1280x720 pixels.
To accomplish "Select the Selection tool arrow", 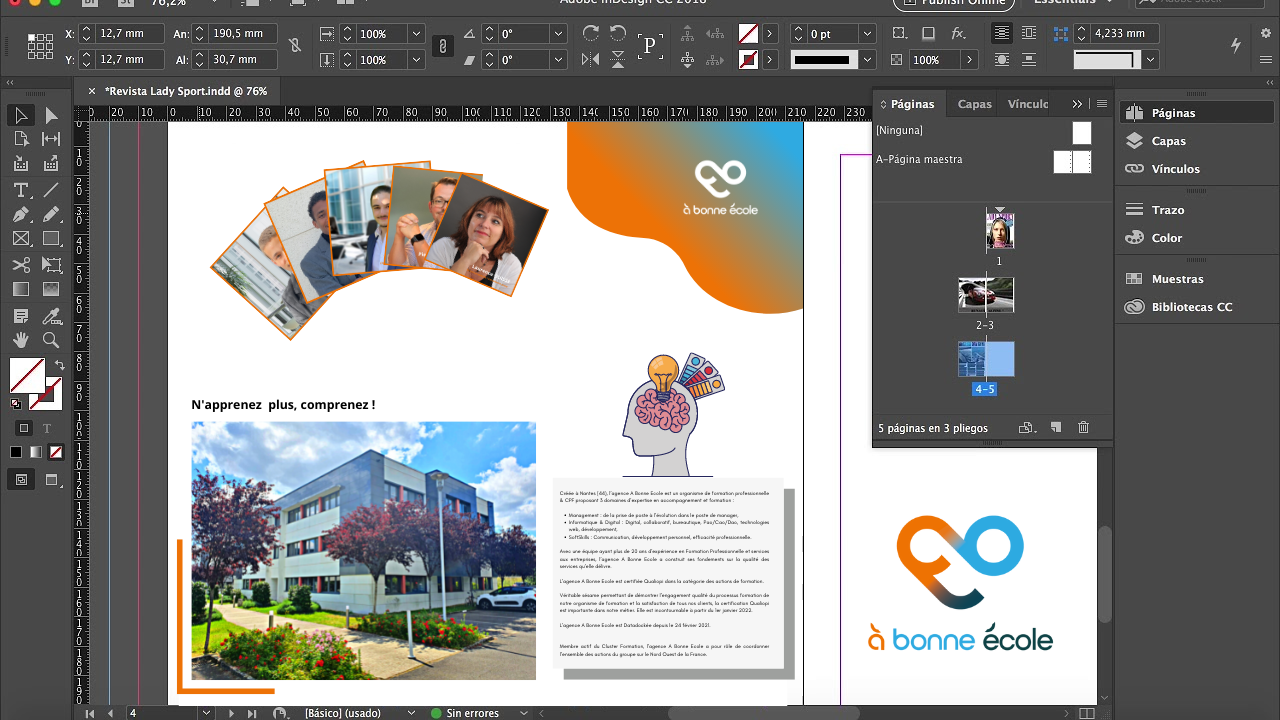I will [21, 115].
